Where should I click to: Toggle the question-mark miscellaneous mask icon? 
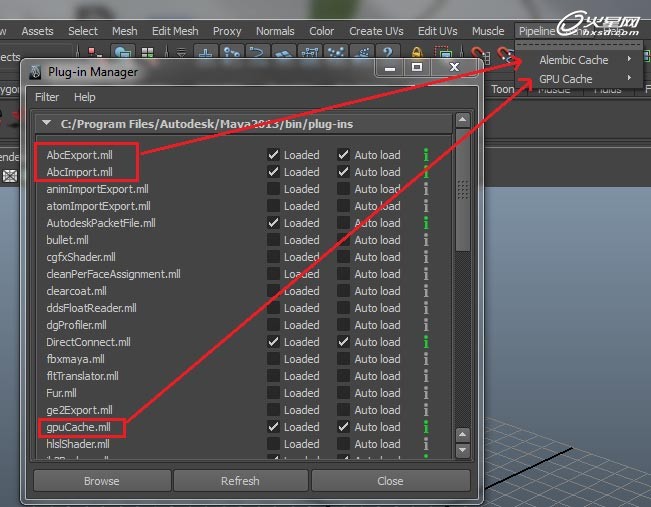click(x=388, y=52)
